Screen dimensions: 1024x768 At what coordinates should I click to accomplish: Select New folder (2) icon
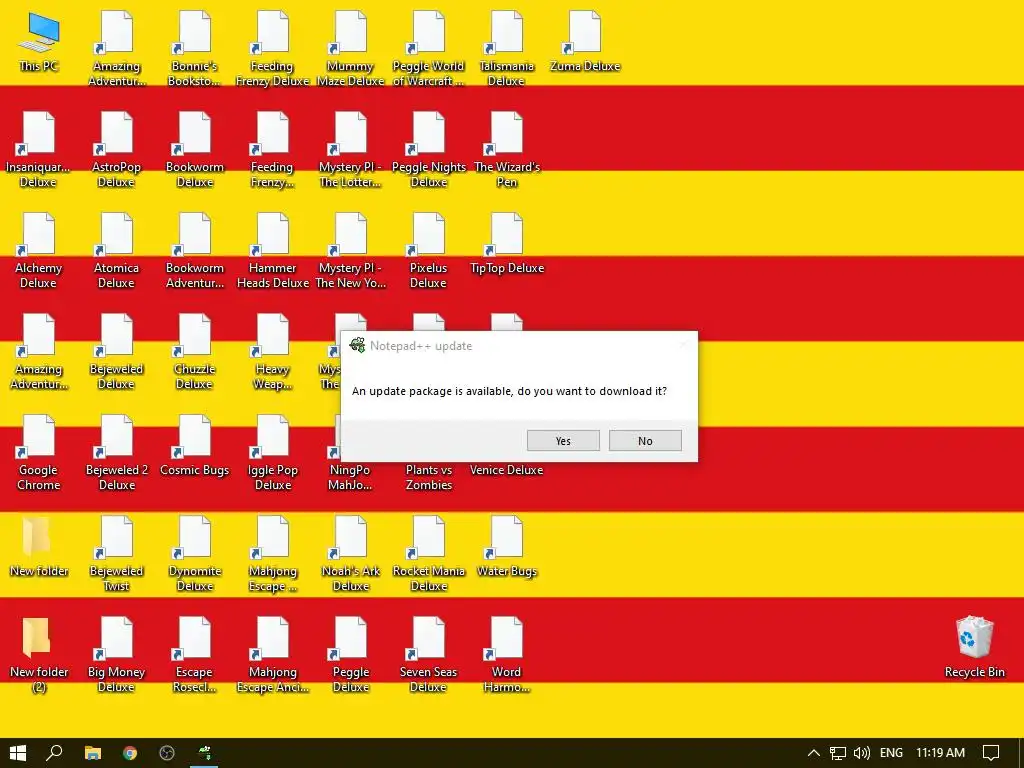pyautogui.click(x=39, y=656)
